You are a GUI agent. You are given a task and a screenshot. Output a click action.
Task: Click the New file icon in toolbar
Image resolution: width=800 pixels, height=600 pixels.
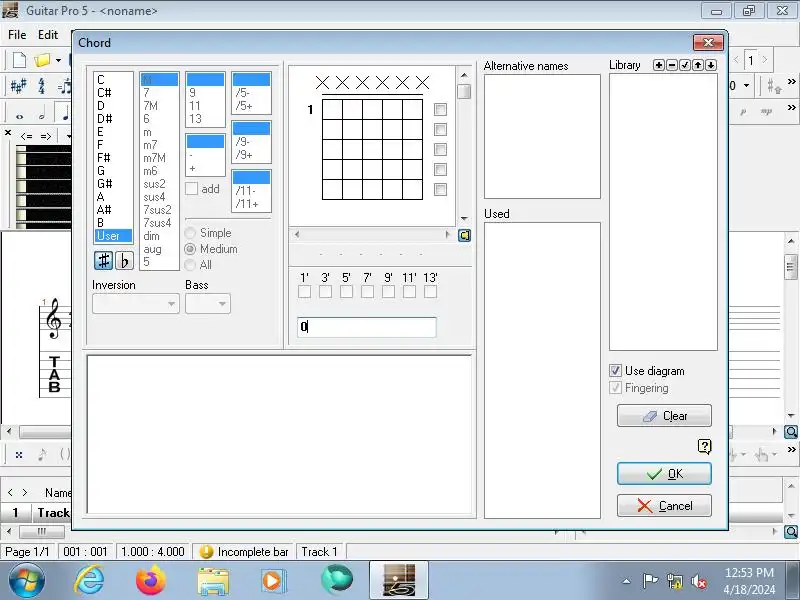[19, 60]
